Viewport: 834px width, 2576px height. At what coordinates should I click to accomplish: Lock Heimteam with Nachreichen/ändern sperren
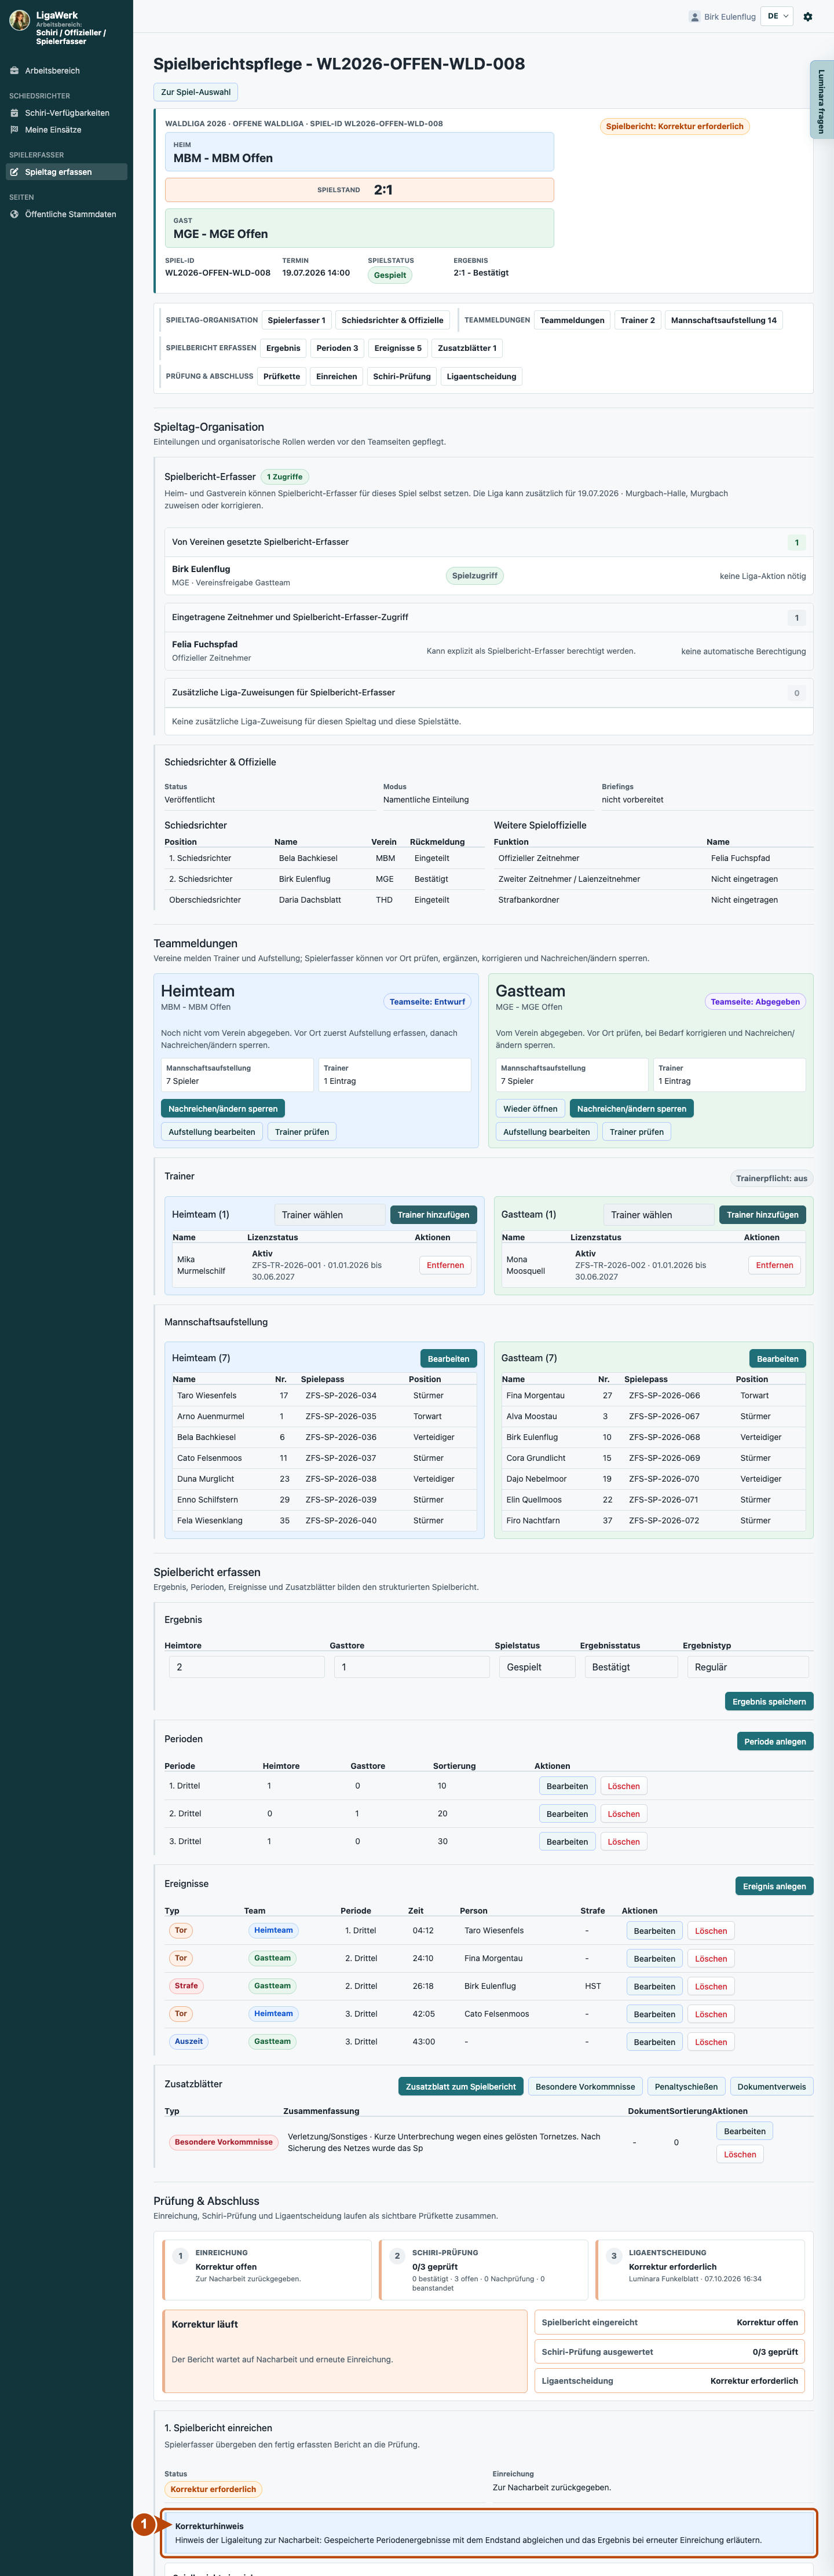click(223, 1108)
